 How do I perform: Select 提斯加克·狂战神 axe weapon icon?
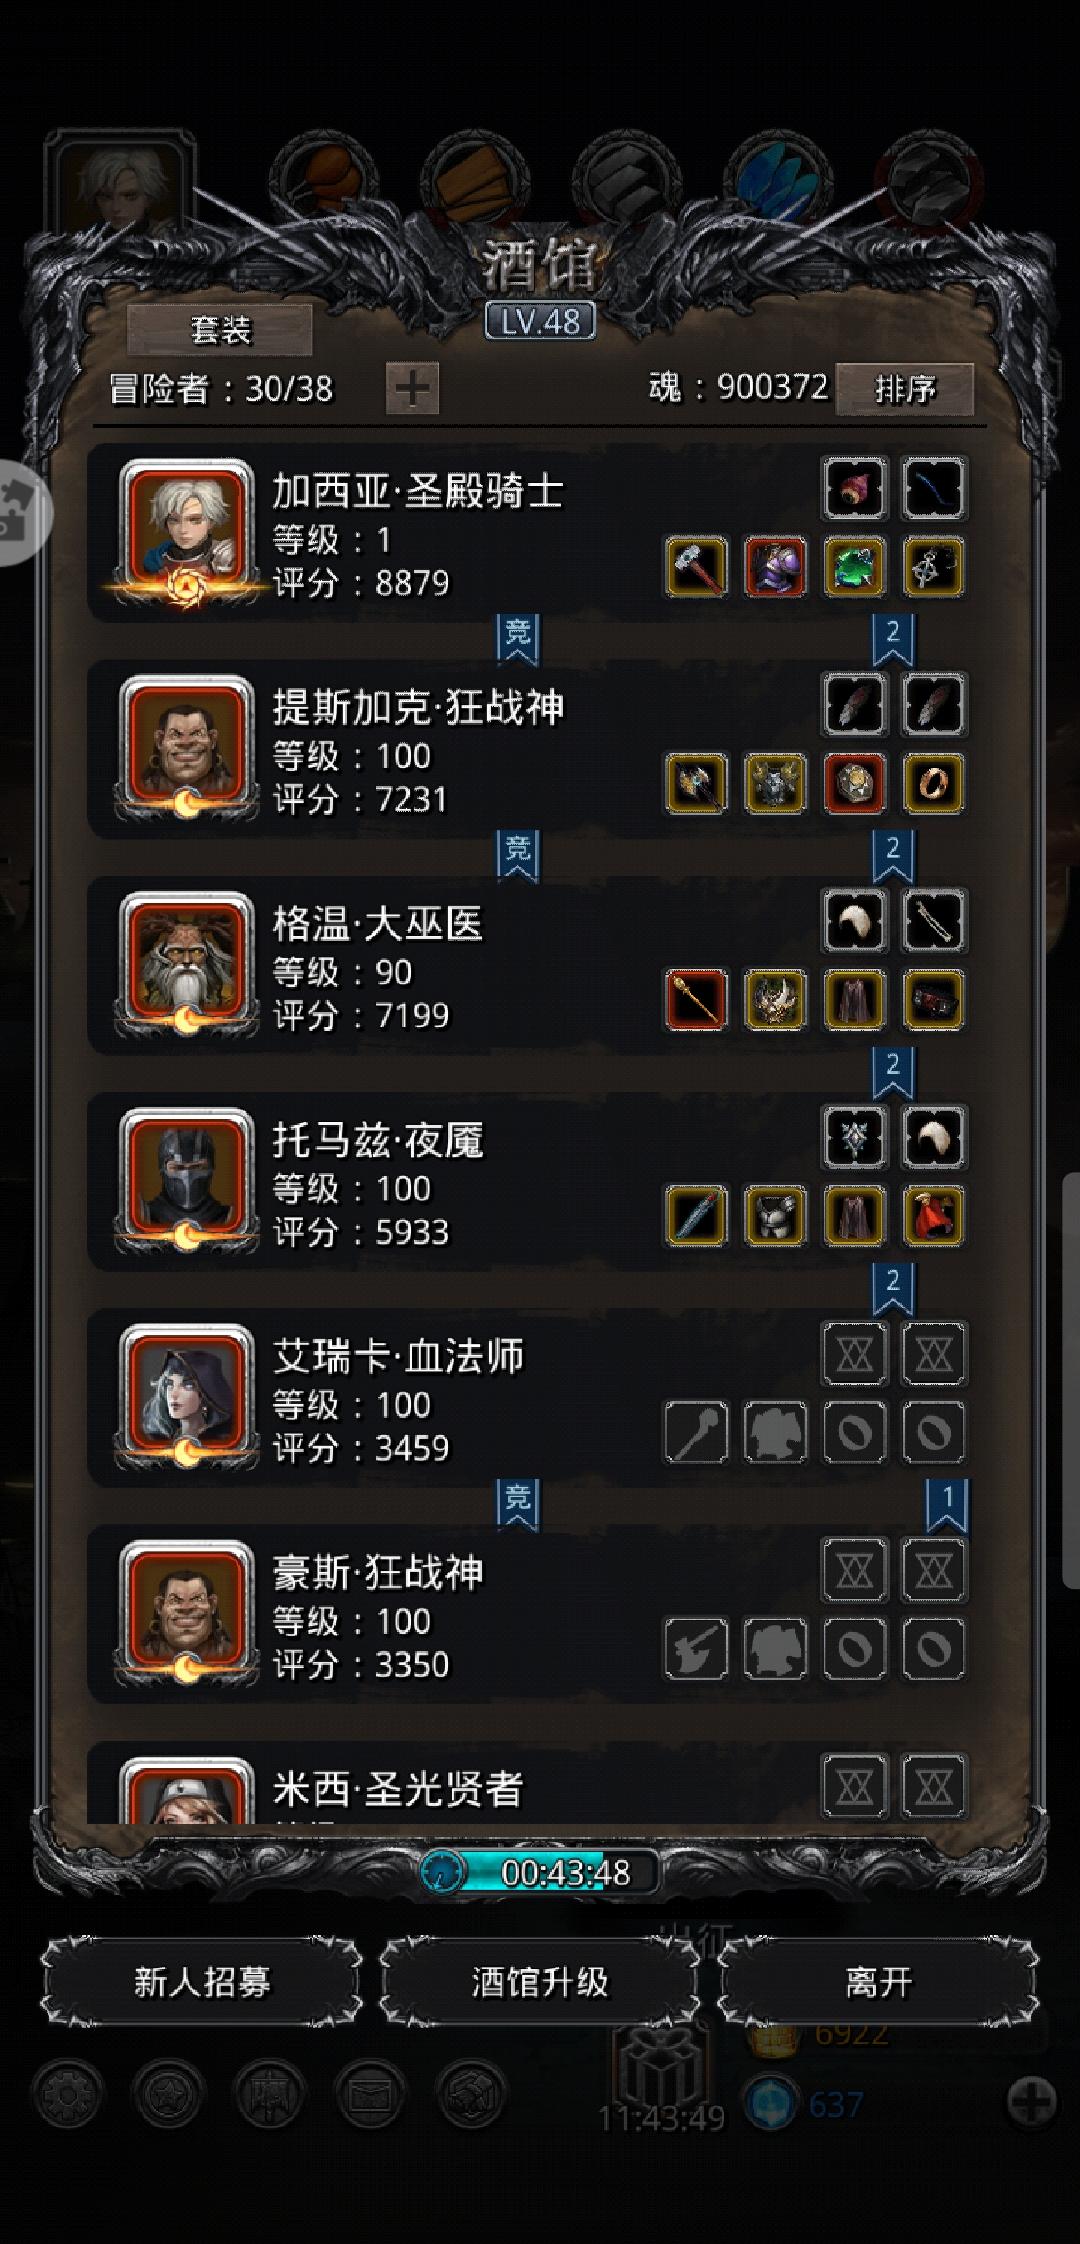[696, 784]
